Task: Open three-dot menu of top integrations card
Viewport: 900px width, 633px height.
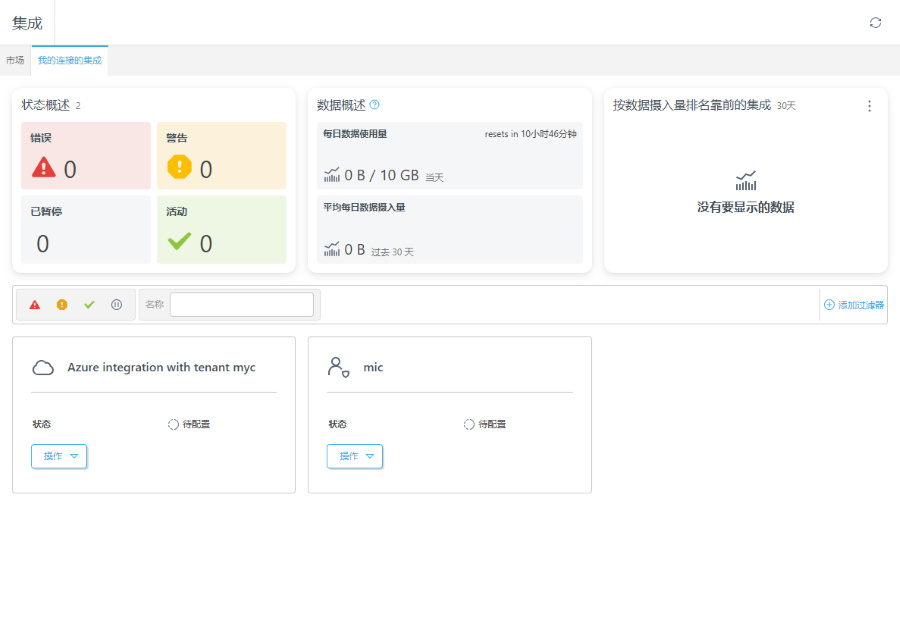Action: (x=869, y=106)
